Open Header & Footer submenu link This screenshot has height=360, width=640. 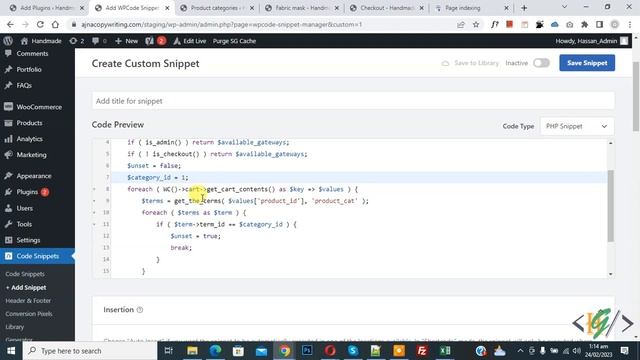point(28,300)
